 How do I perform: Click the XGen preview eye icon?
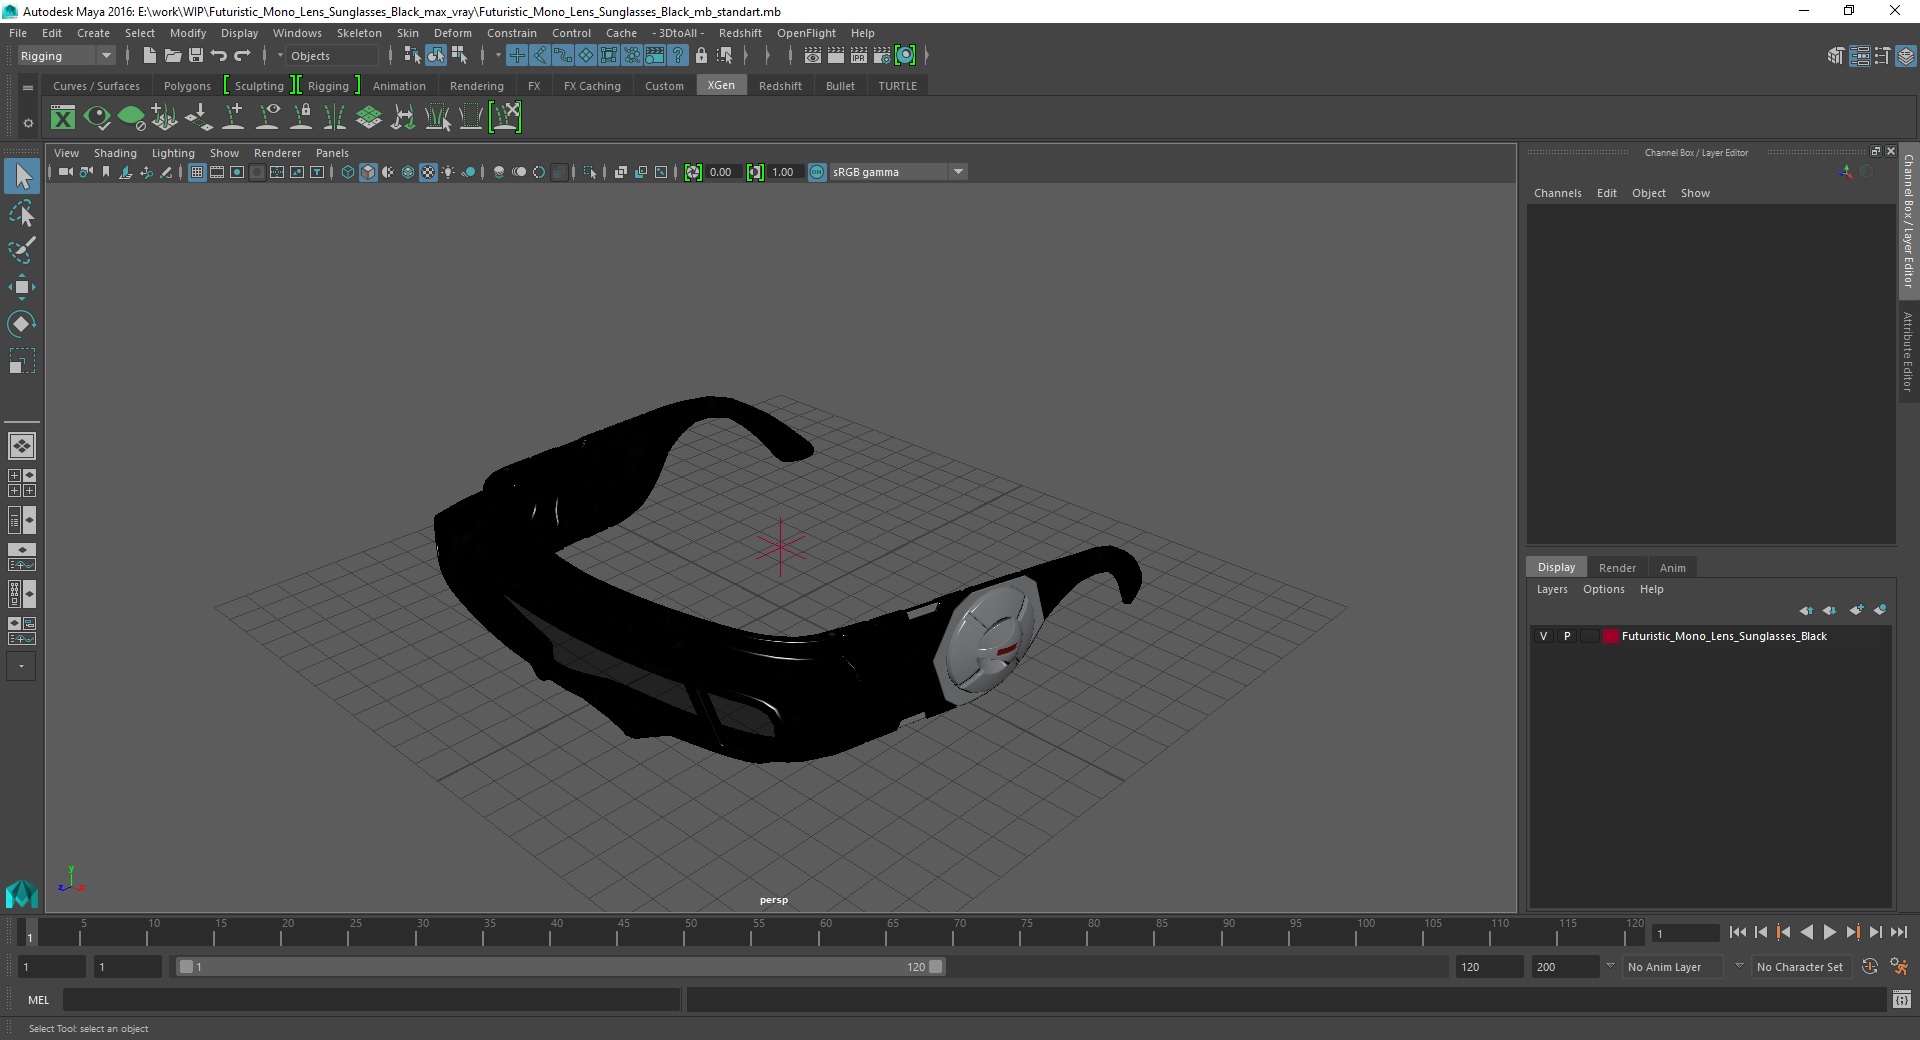(x=97, y=118)
